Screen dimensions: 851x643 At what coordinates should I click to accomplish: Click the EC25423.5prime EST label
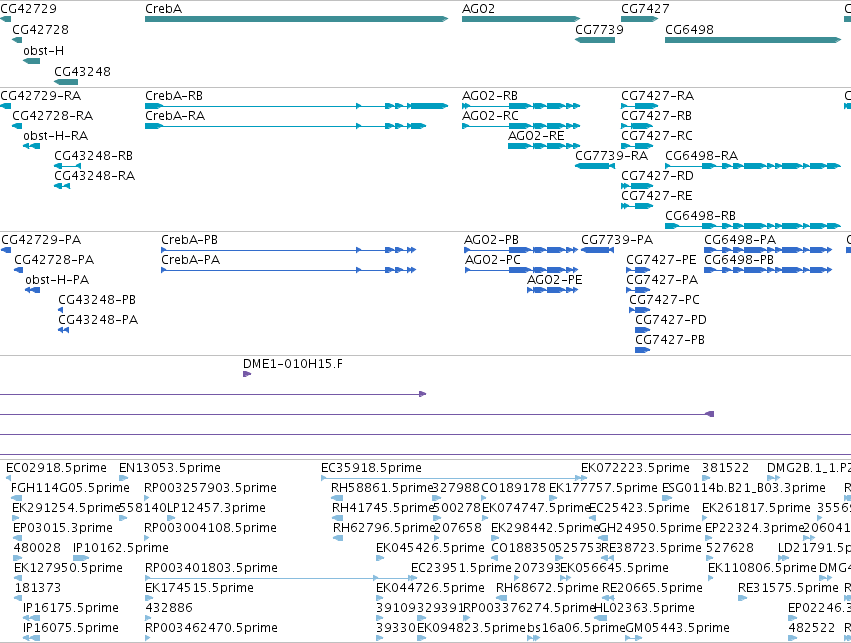[639, 508]
